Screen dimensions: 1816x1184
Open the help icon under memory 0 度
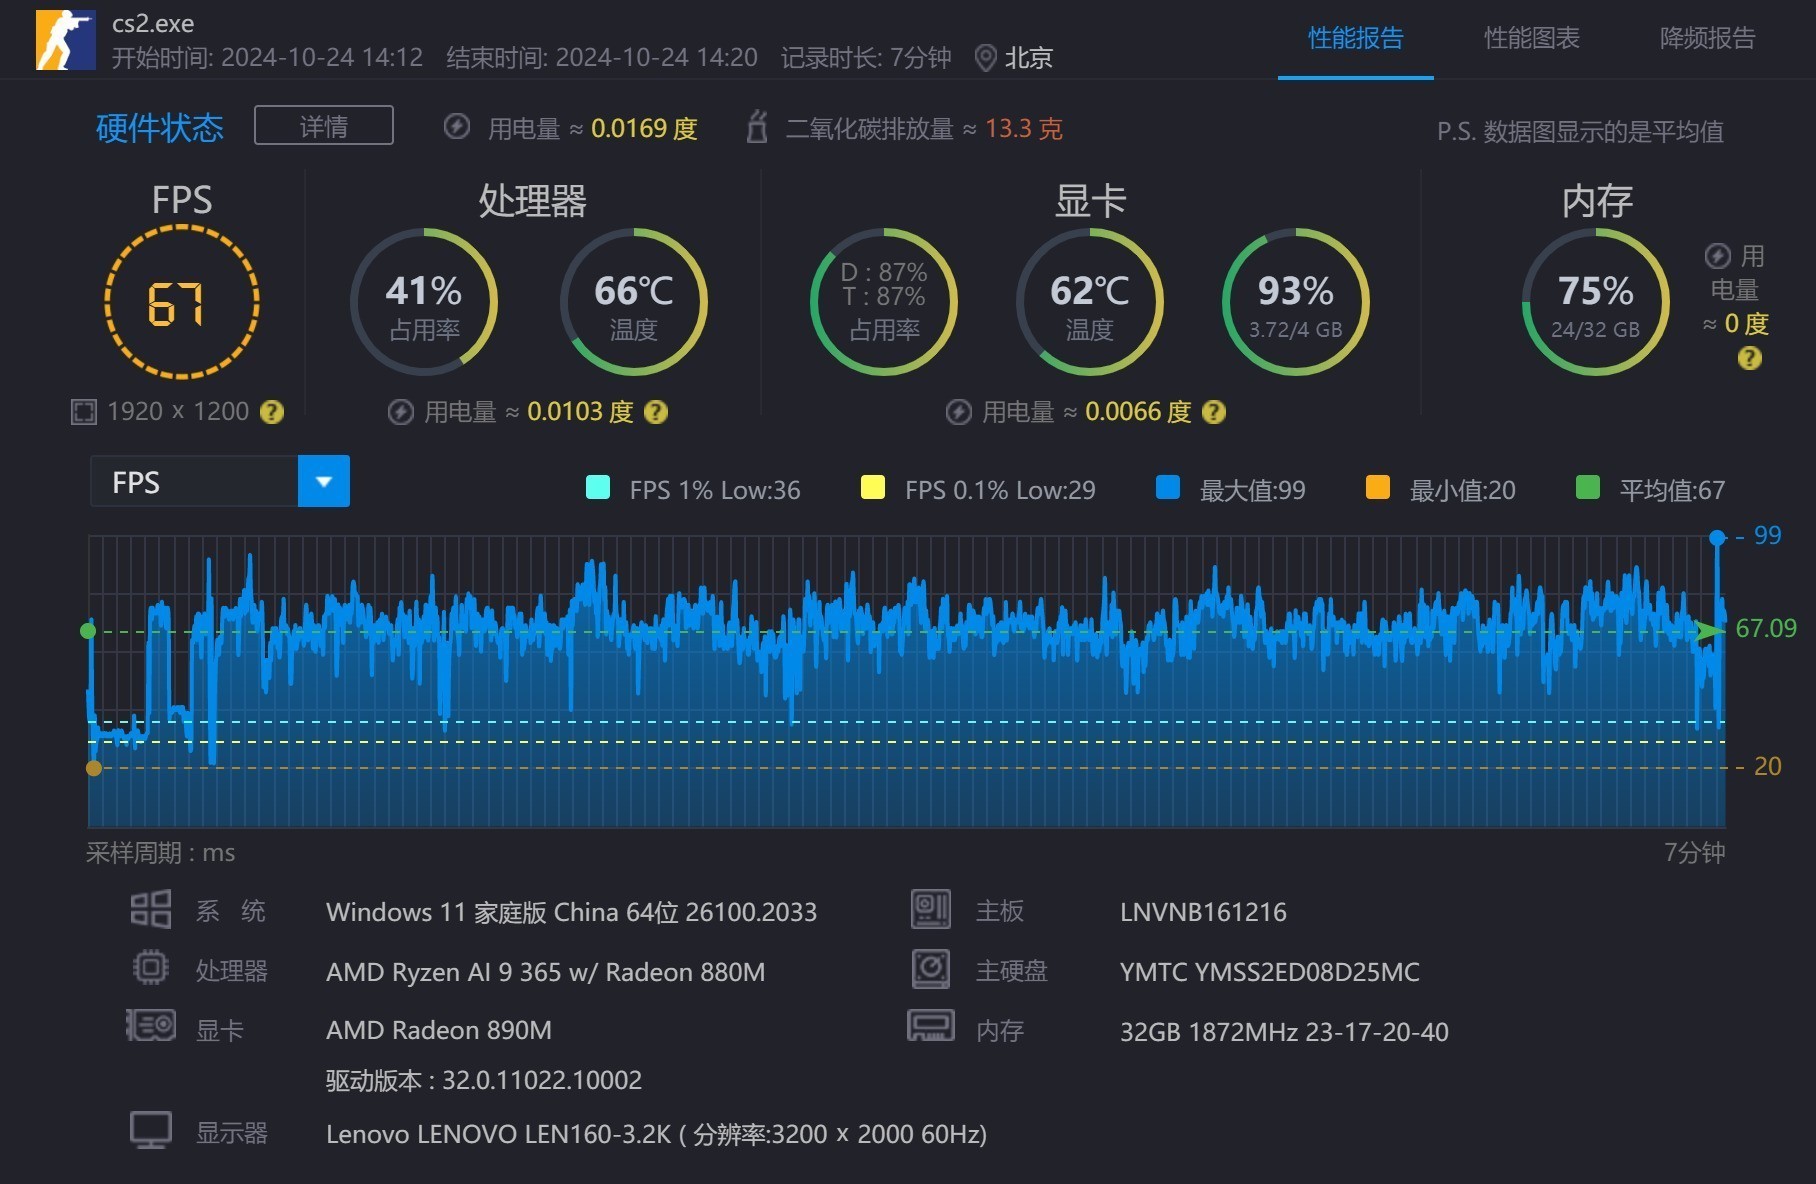(x=1749, y=358)
